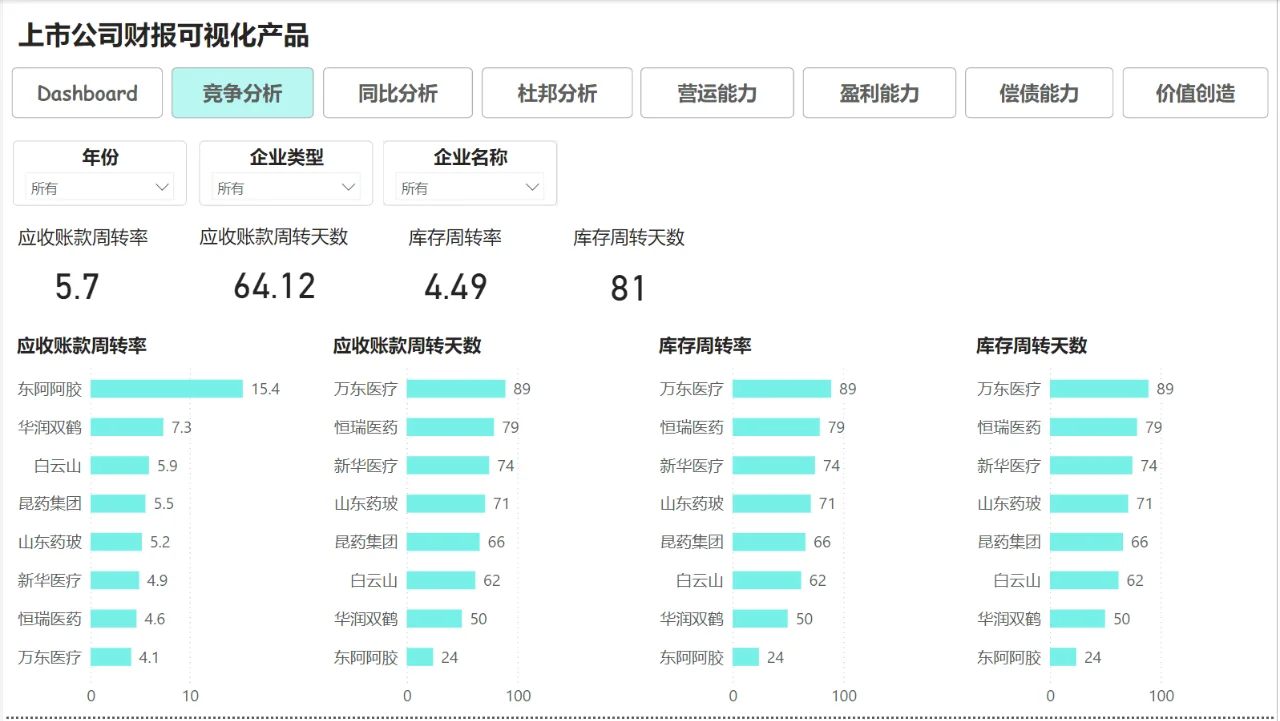The height and width of the screenshot is (721, 1280).
Task: Click 白云山 bar in 库存周转率 chart
Action: point(767,580)
